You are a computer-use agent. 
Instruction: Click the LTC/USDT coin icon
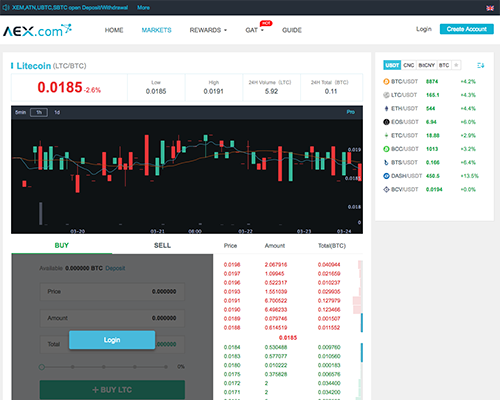386,95
